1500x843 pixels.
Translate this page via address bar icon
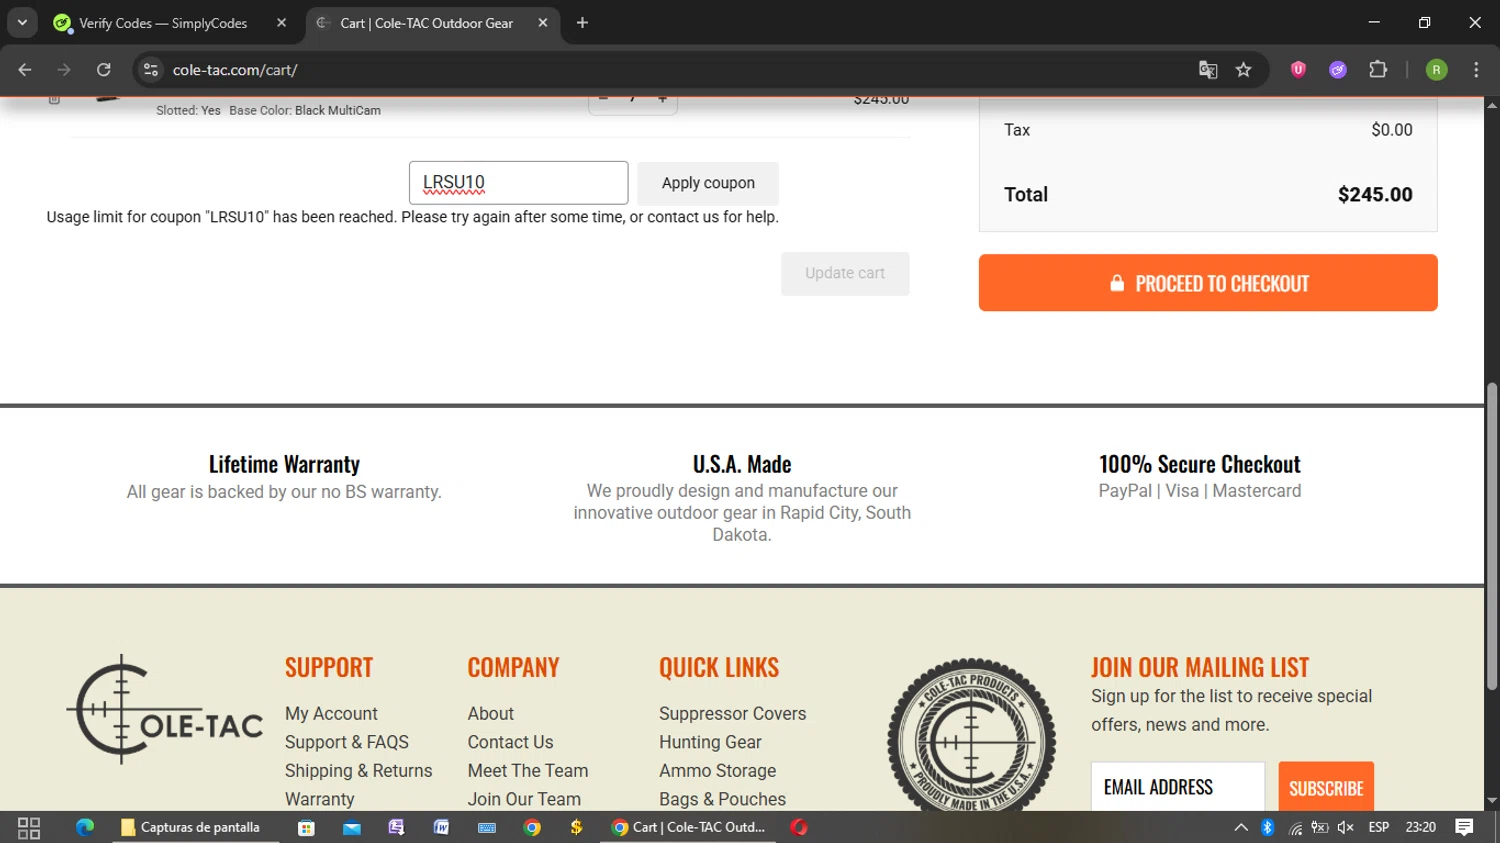click(x=1208, y=70)
